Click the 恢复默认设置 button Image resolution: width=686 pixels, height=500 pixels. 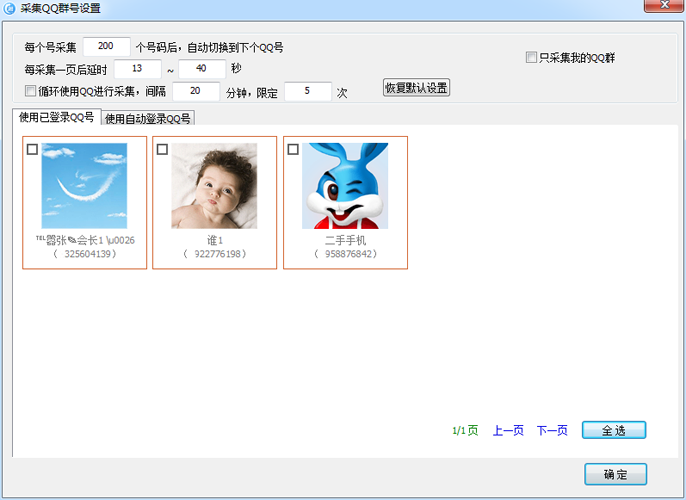pyautogui.click(x=416, y=87)
